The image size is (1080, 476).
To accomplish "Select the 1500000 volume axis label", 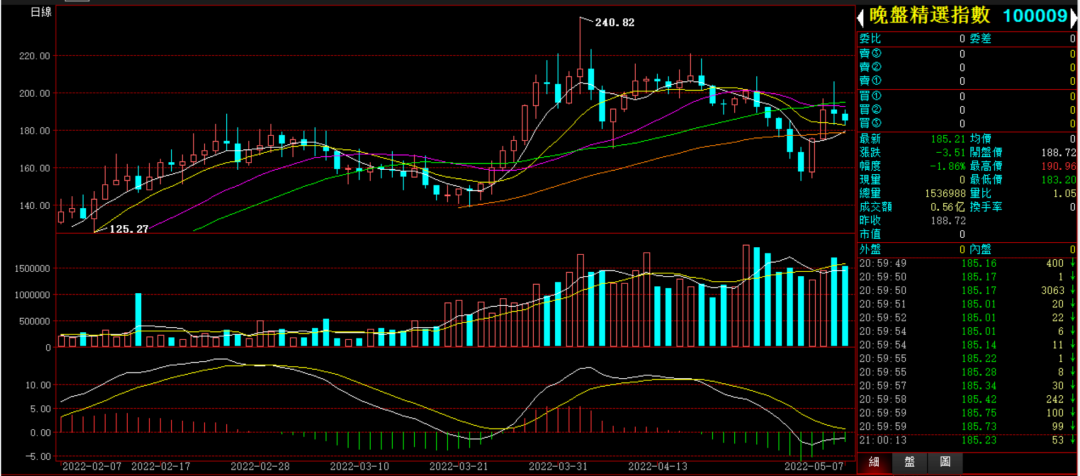I will pos(30,268).
